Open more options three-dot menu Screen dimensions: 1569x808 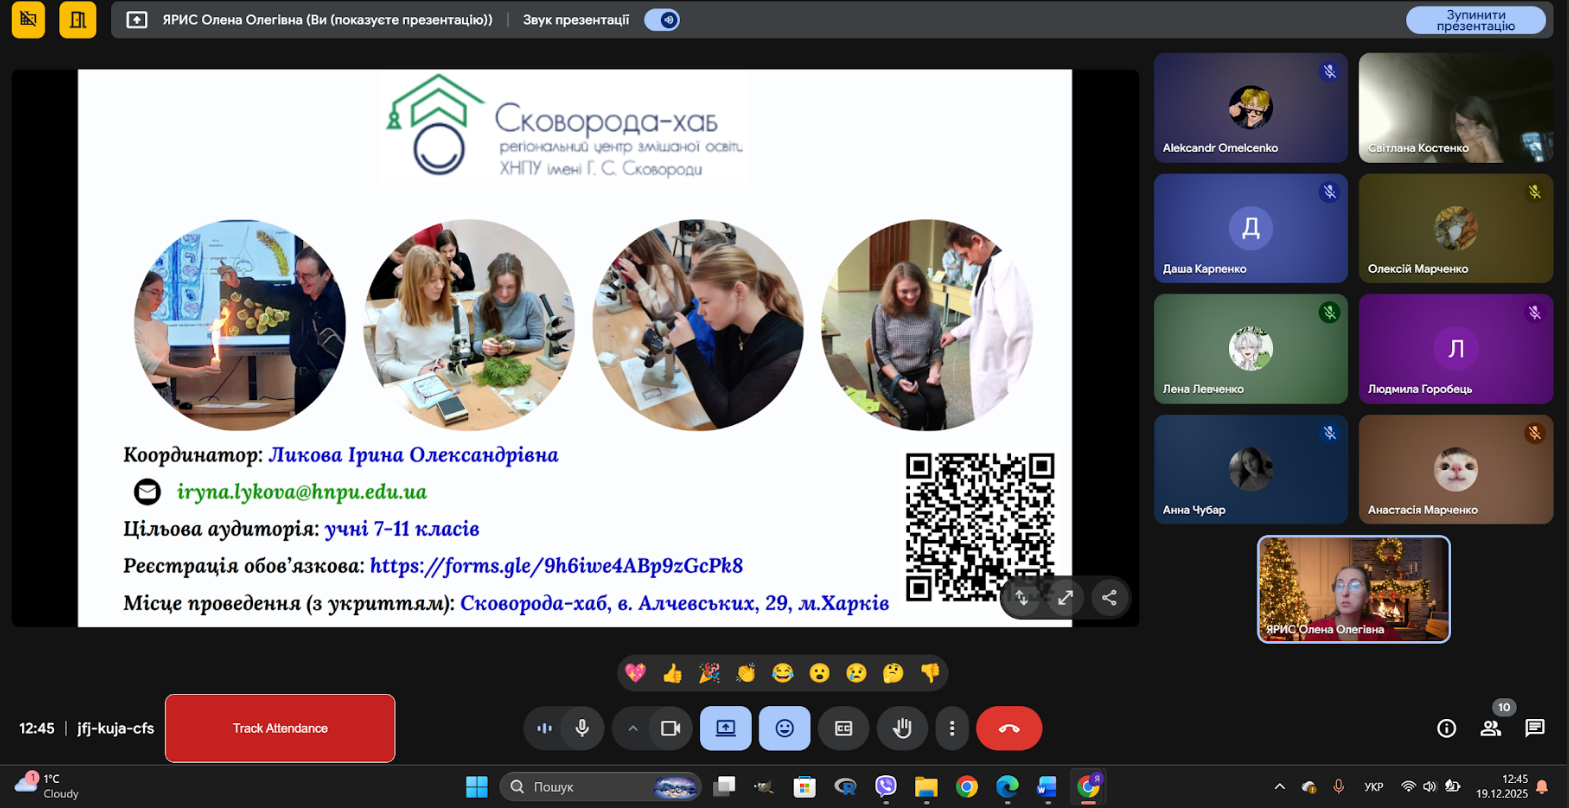(952, 728)
